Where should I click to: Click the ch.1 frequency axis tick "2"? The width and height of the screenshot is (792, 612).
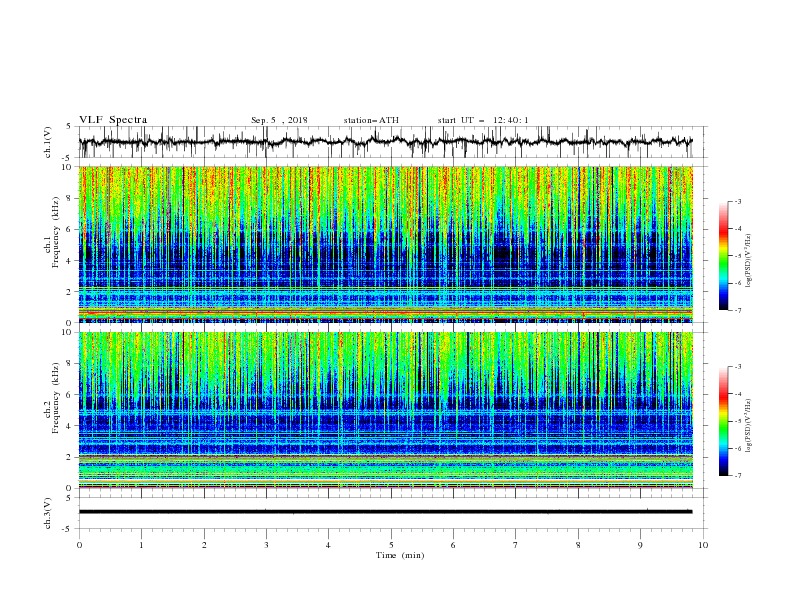71,291
